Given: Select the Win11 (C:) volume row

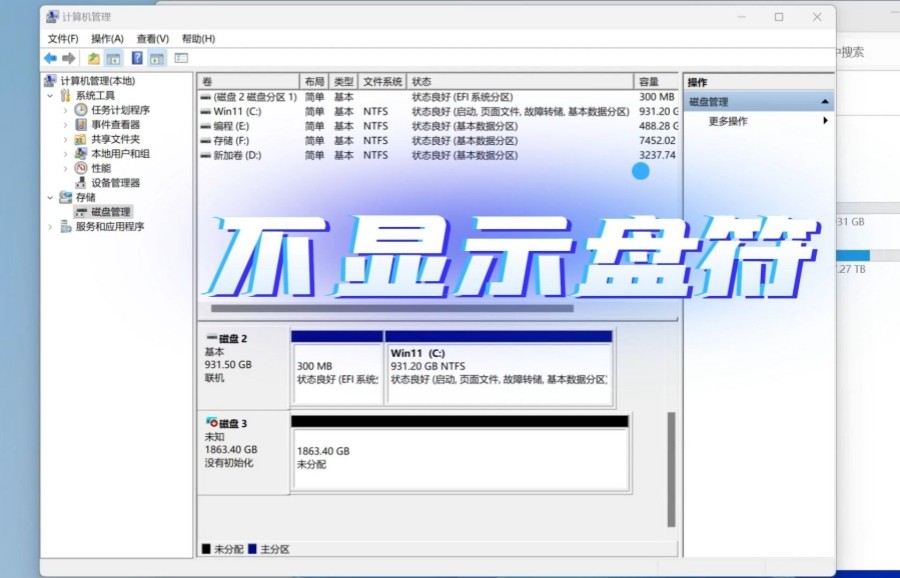Looking at the screenshot, I should 438,111.
